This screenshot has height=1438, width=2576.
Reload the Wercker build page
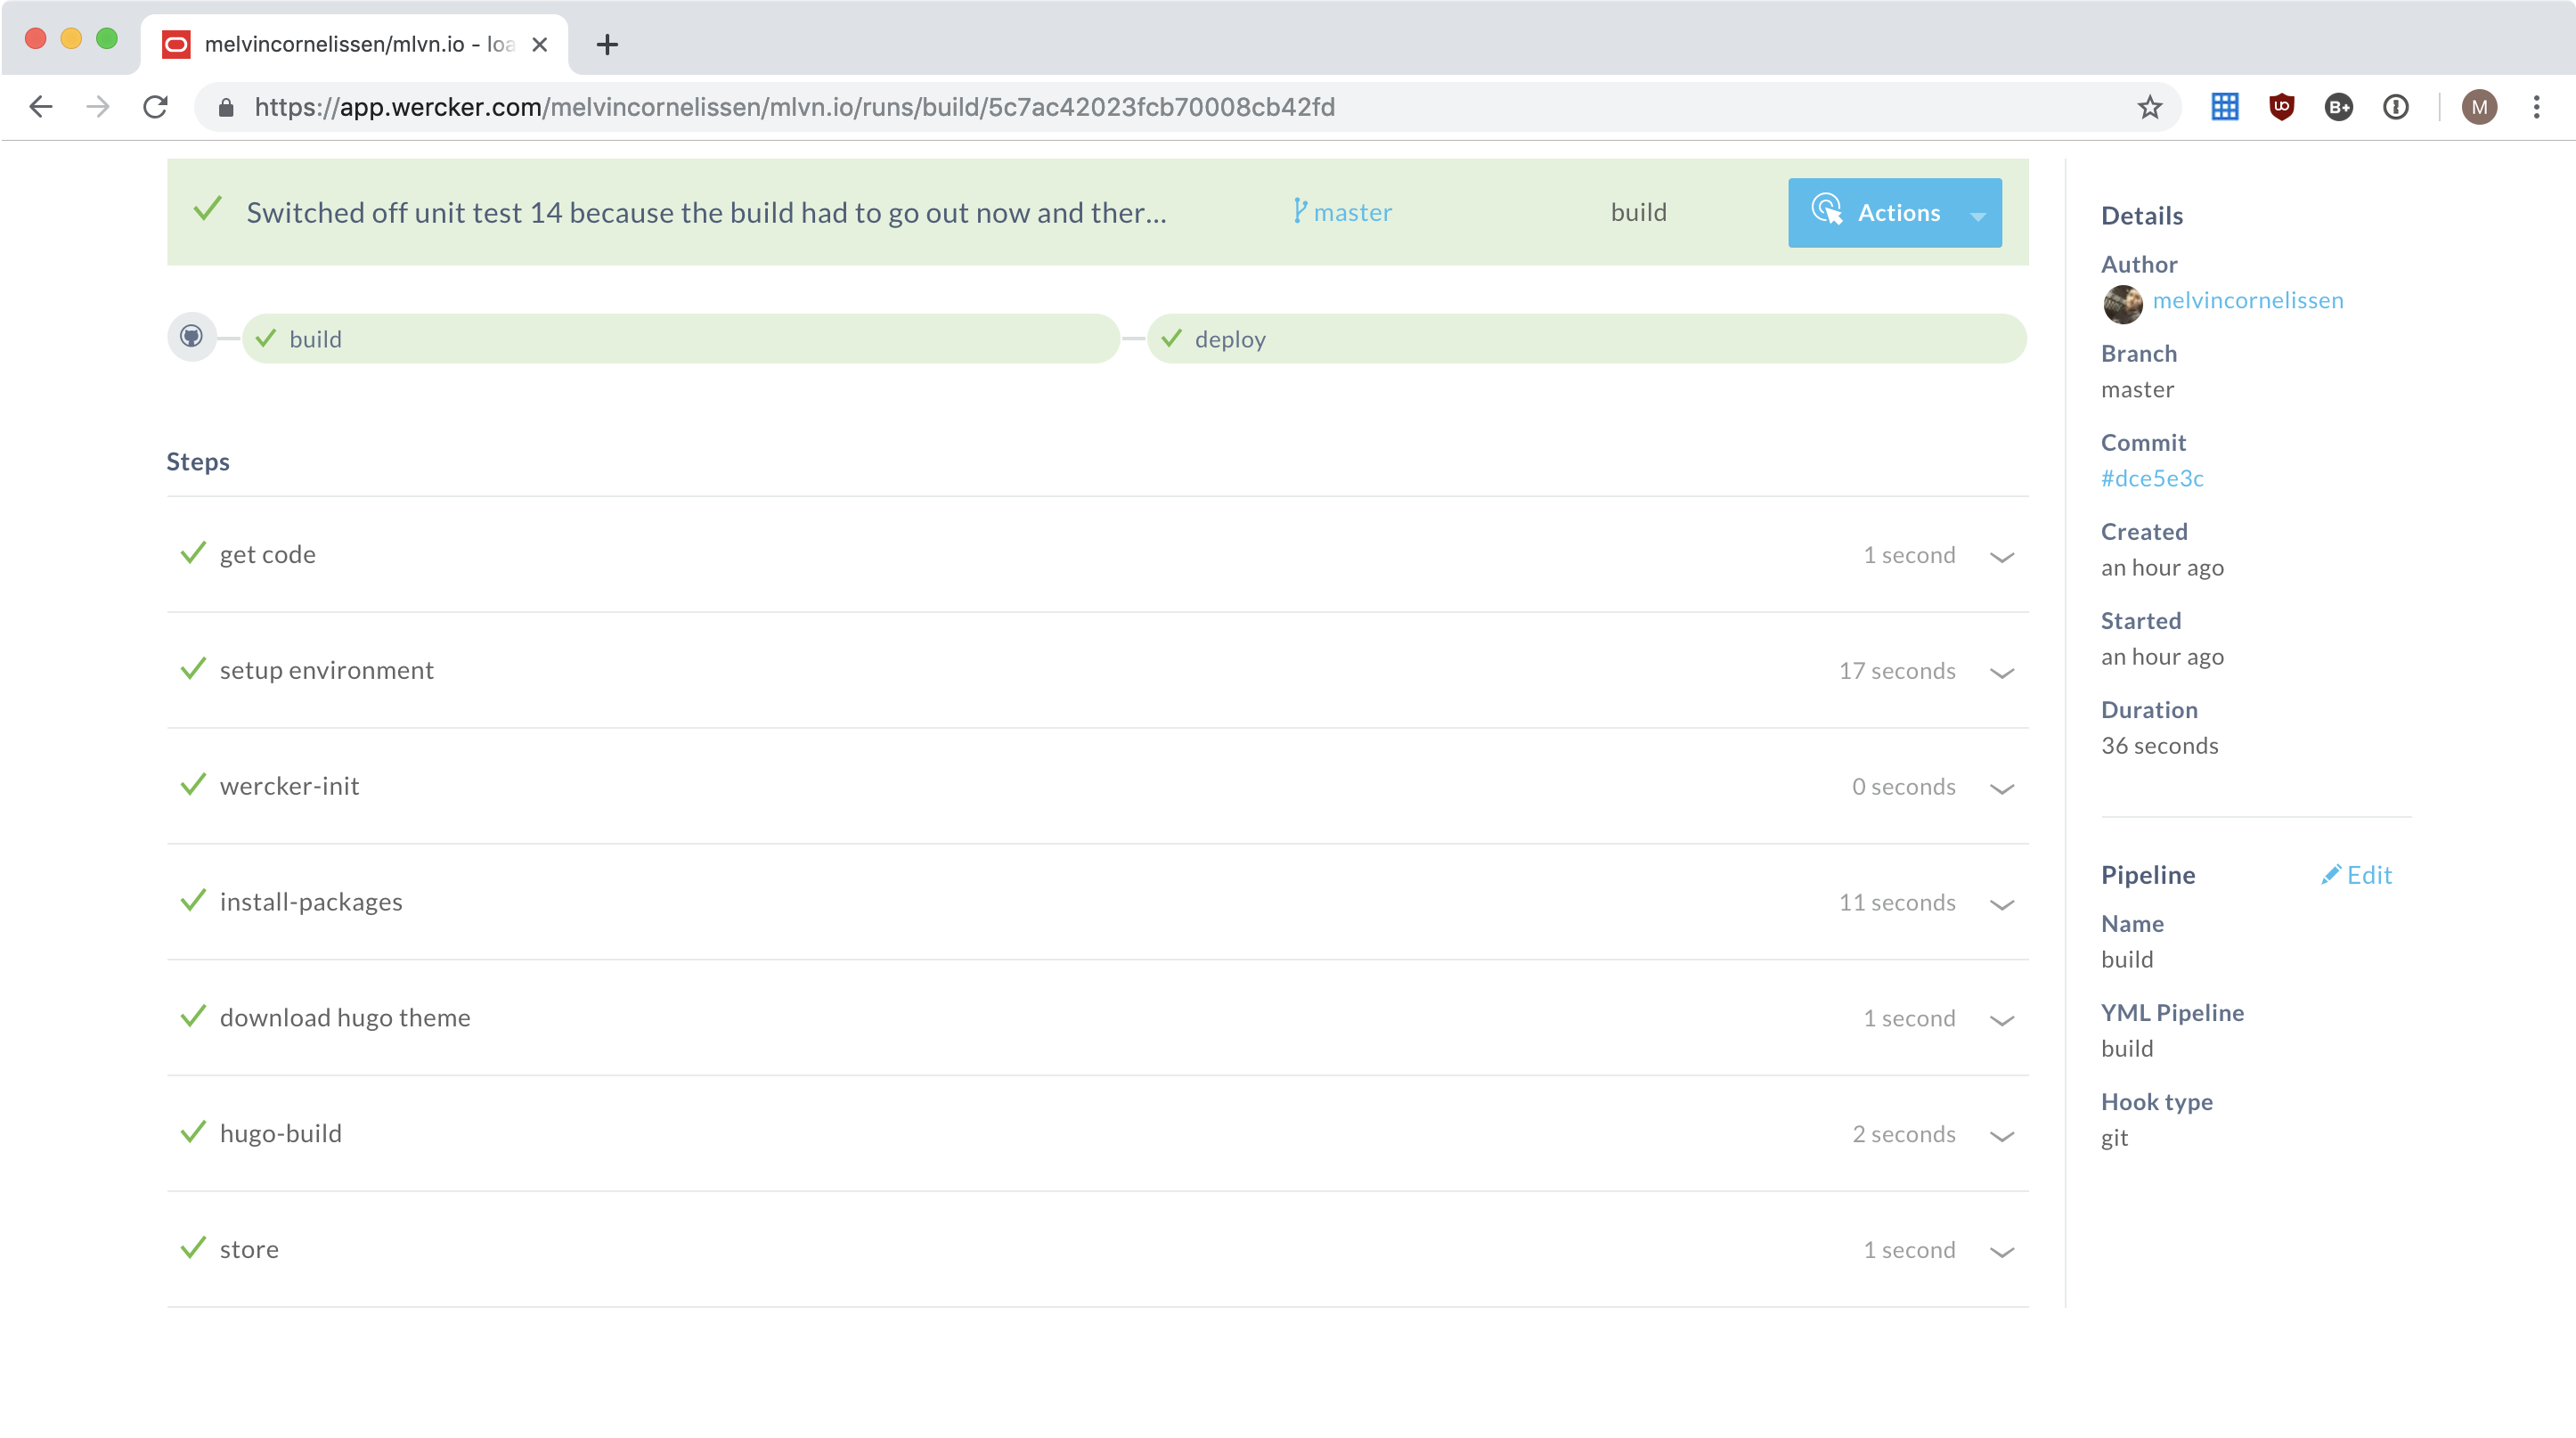coord(155,107)
